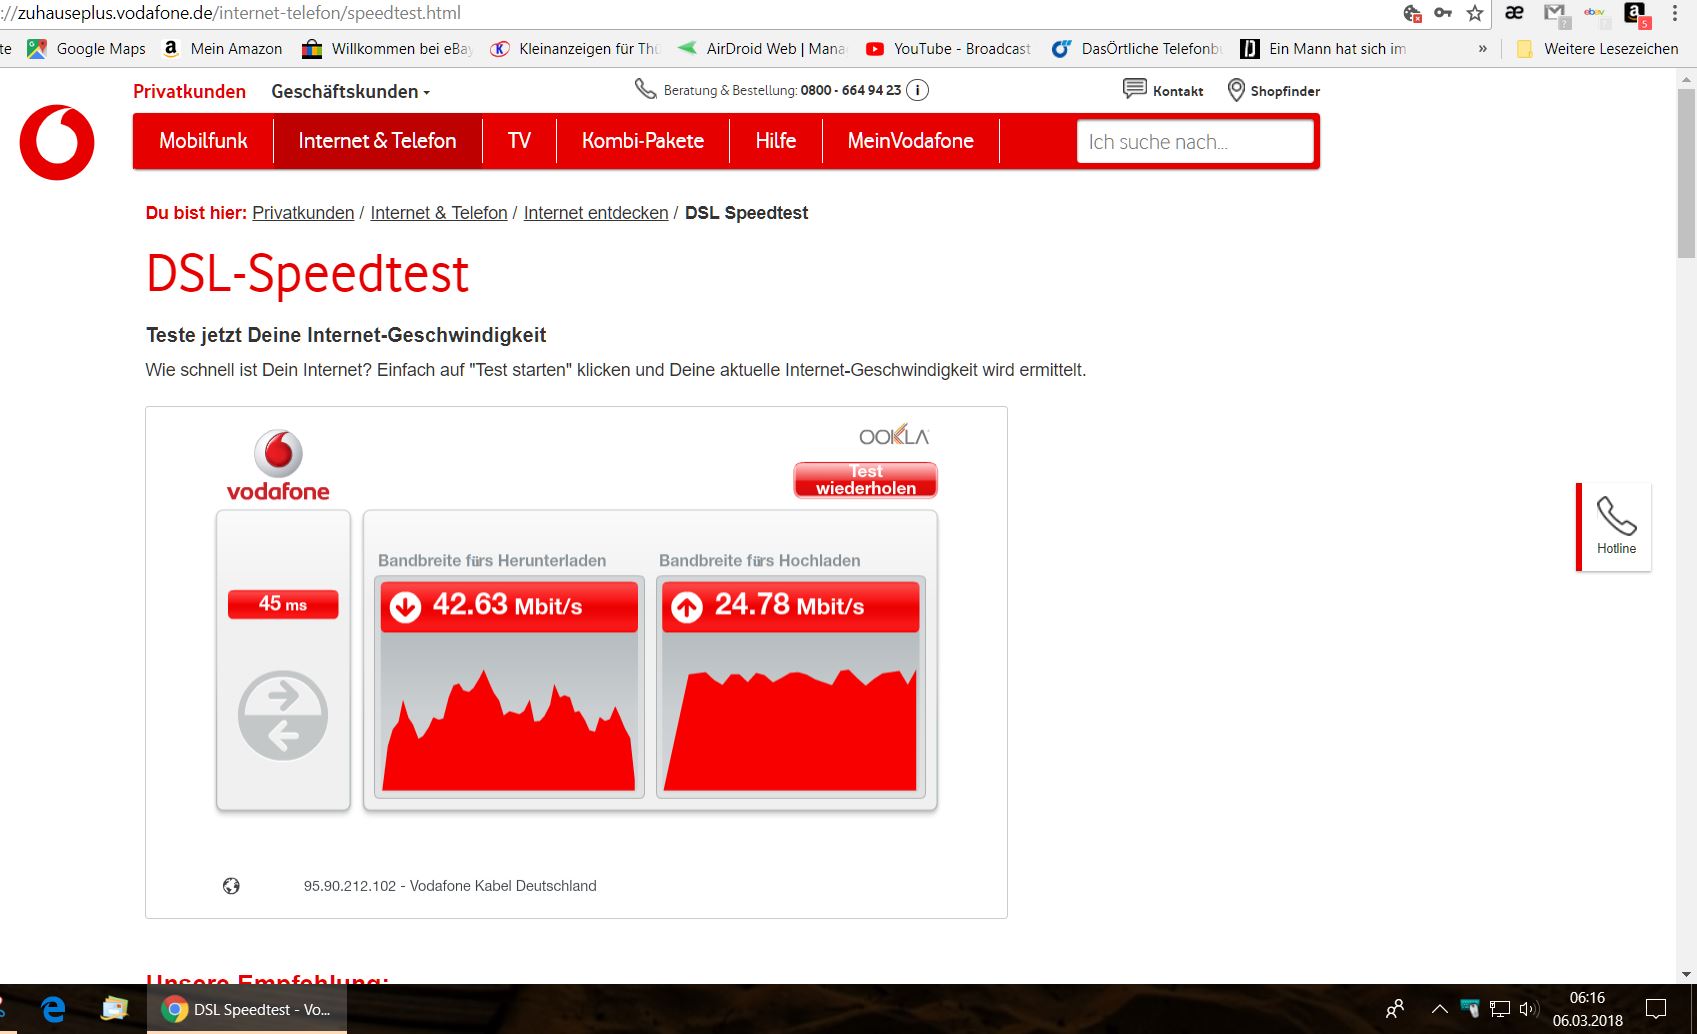Viewport: 1697px width, 1034px height.
Task: Open the Hilfe menu
Action: (776, 141)
